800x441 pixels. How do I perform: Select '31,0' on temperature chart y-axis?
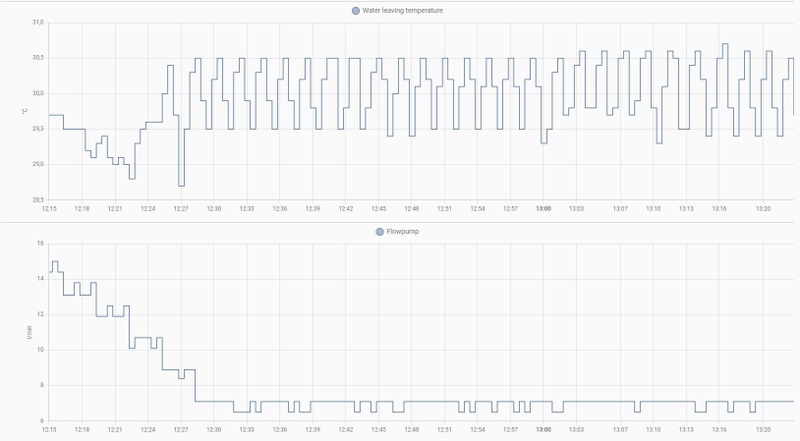click(x=38, y=22)
